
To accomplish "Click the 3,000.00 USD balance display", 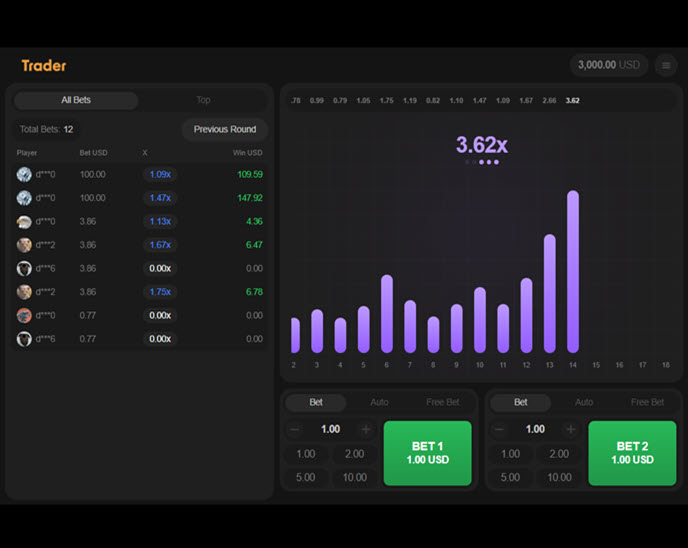I will (609, 65).
